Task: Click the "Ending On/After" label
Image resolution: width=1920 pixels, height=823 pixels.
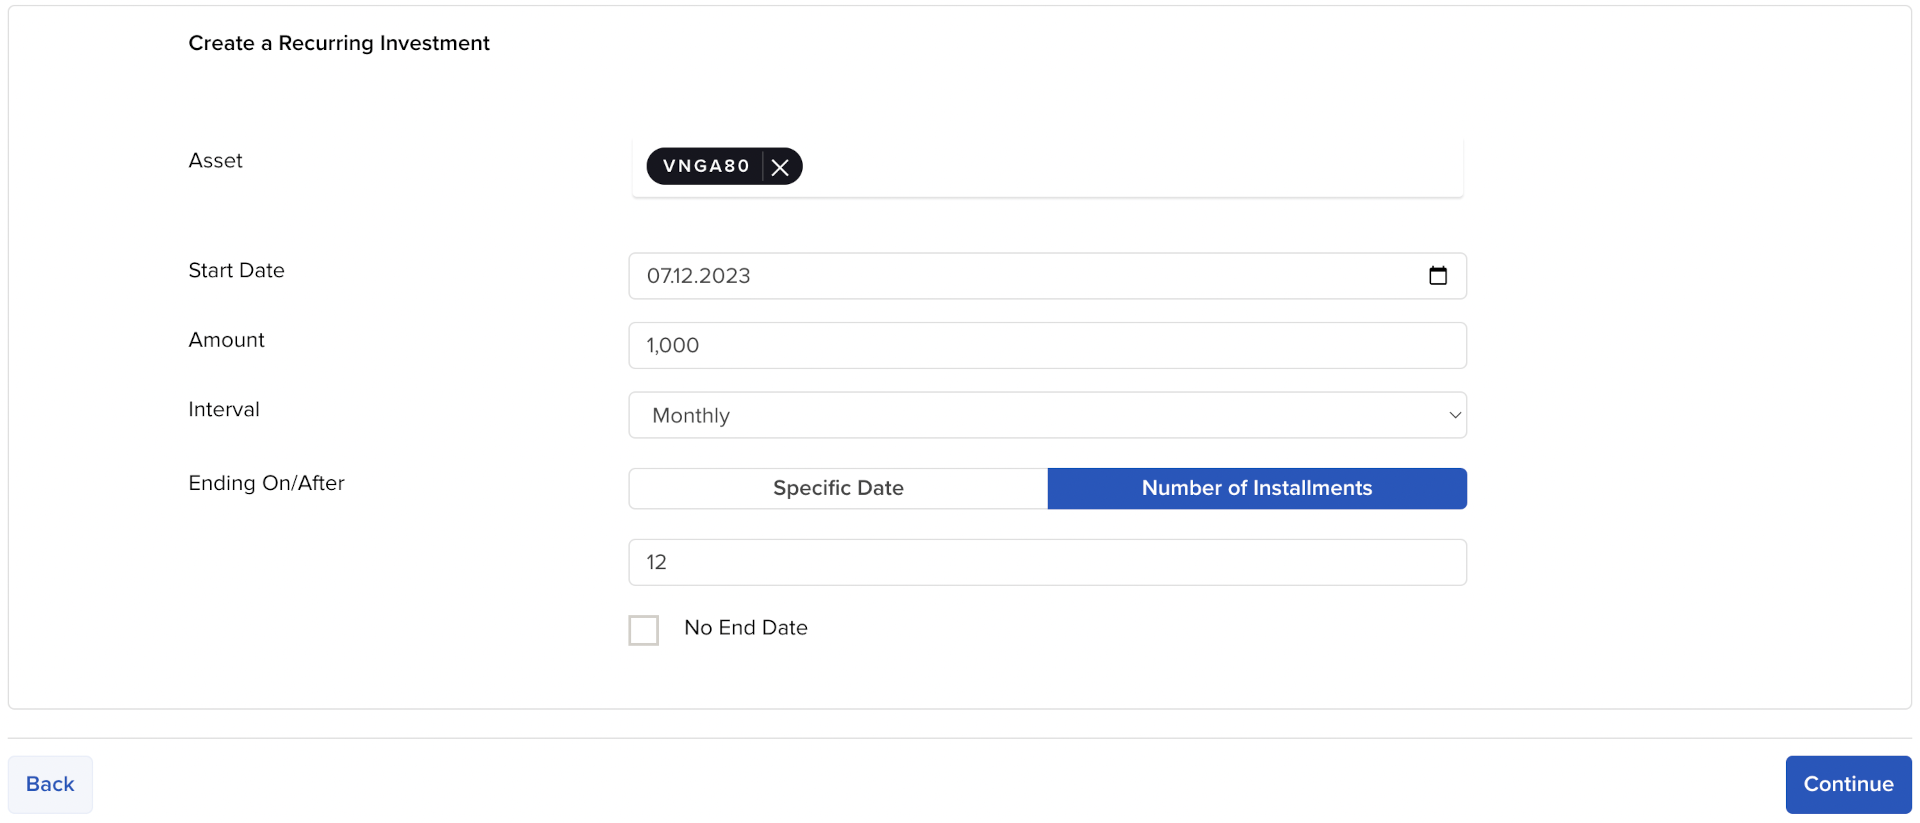Action: coord(266,483)
